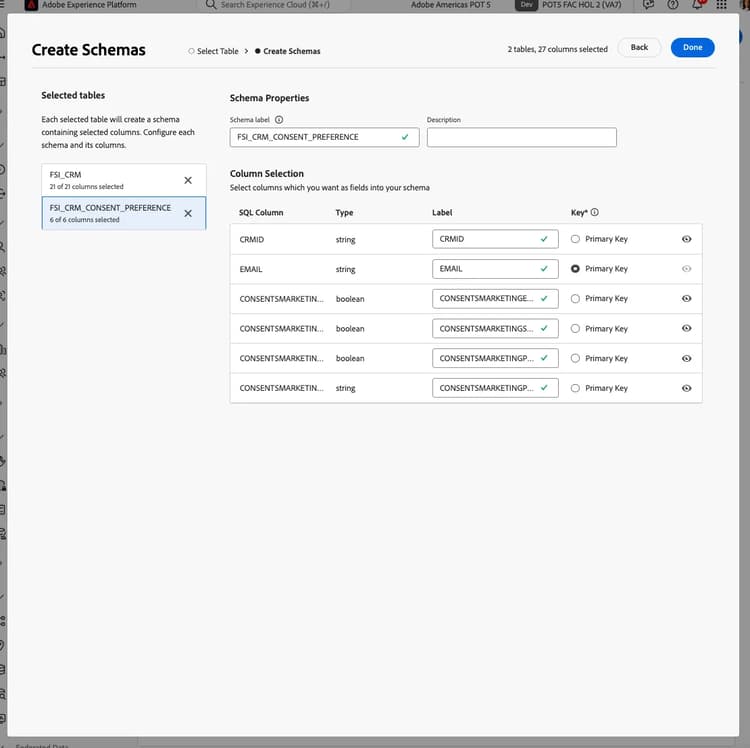This screenshot has height=748, width=750.
Task: Click the Create Schemas breadcrumb step
Action: point(287,51)
